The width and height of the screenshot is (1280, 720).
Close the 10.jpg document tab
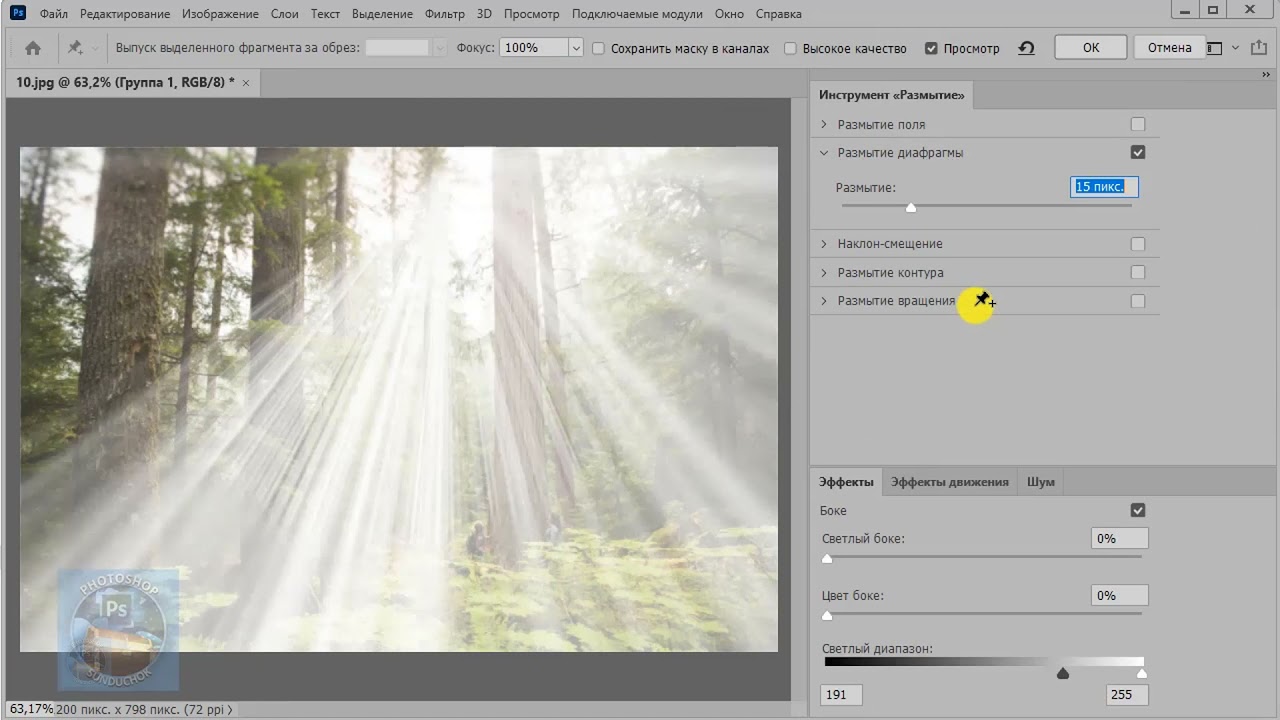tap(246, 83)
